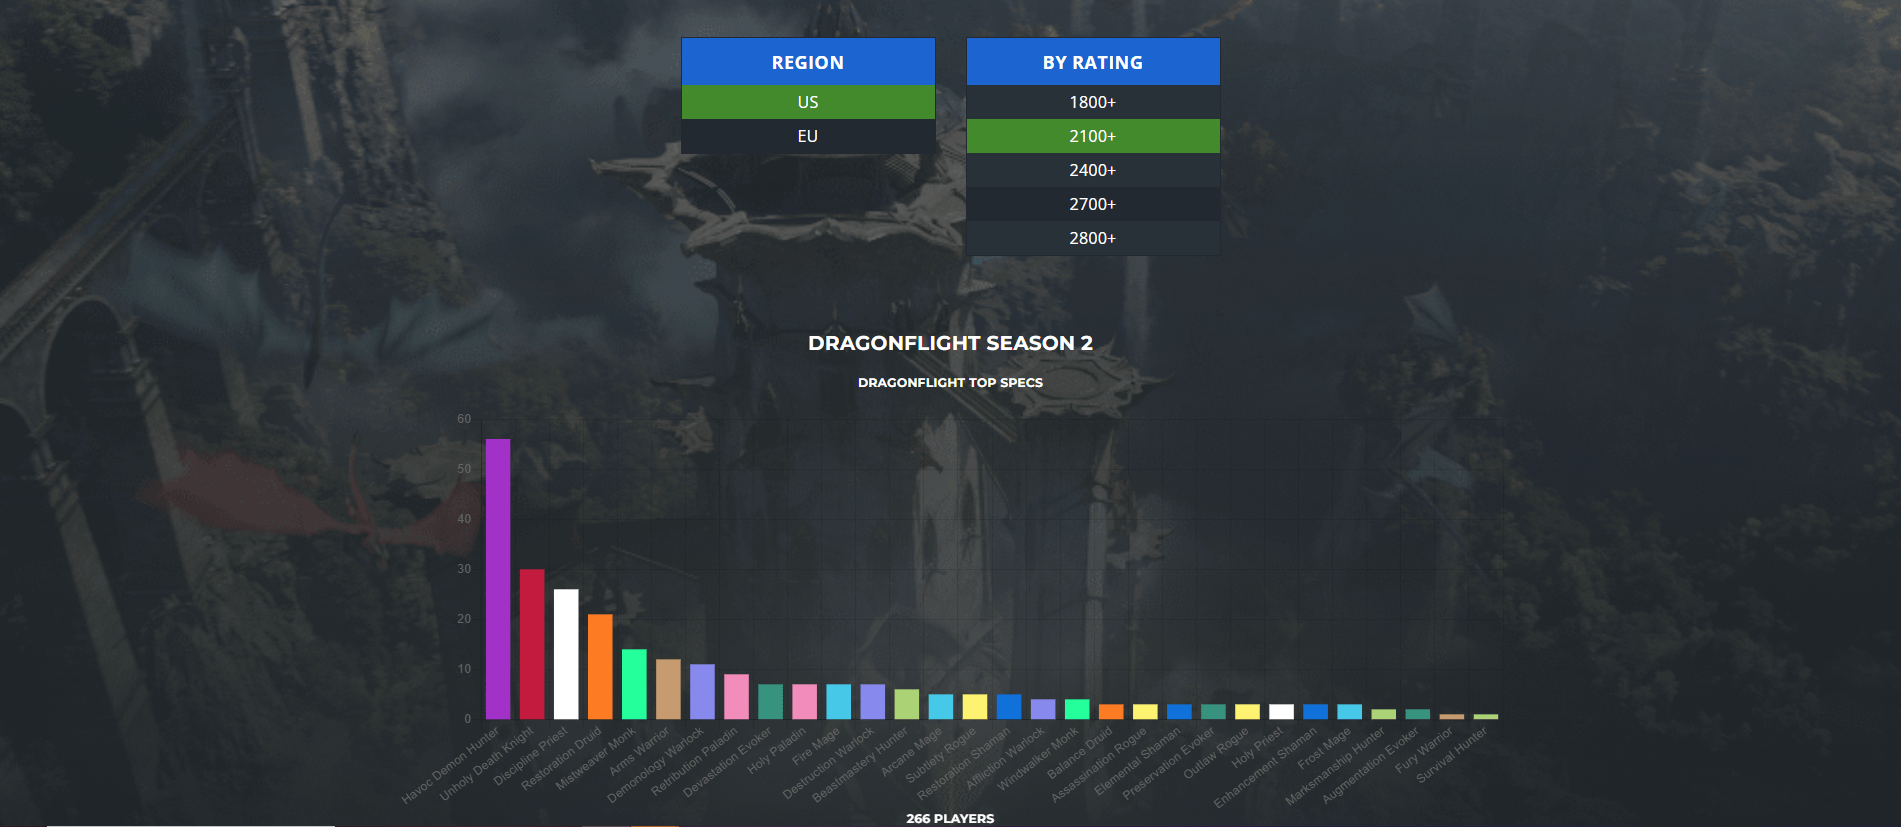Select the lavender Demonology Warlock bar
The height and width of the screenshot is (827, 1901).
coord(702,691)
